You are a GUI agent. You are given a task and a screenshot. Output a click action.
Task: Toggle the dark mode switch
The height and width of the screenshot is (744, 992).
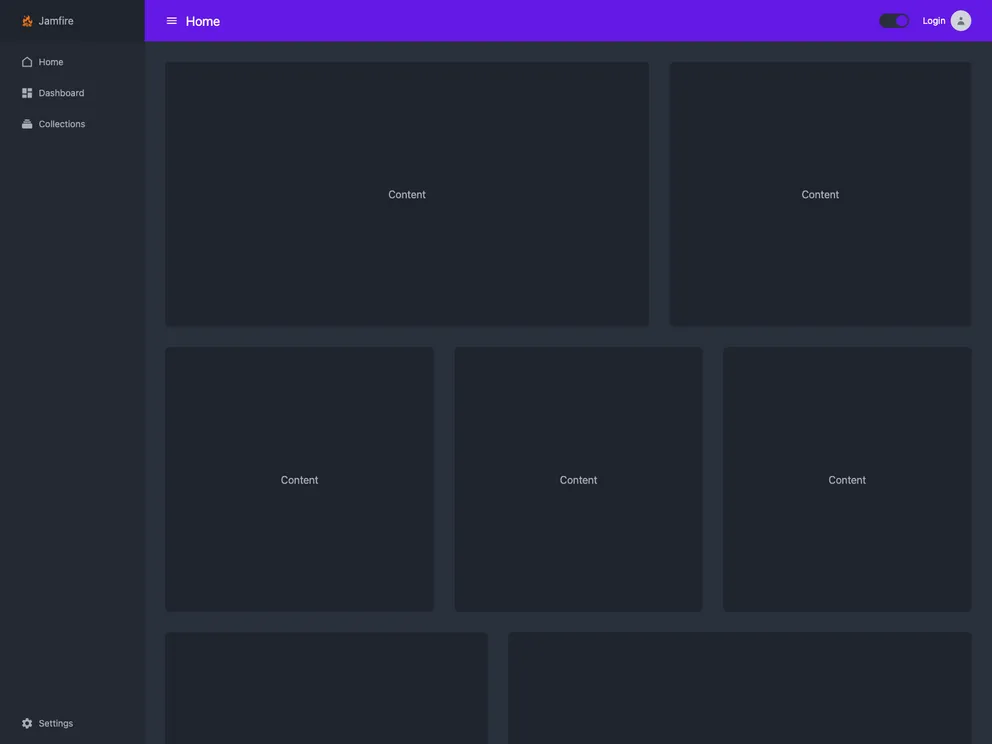(894, 21)
